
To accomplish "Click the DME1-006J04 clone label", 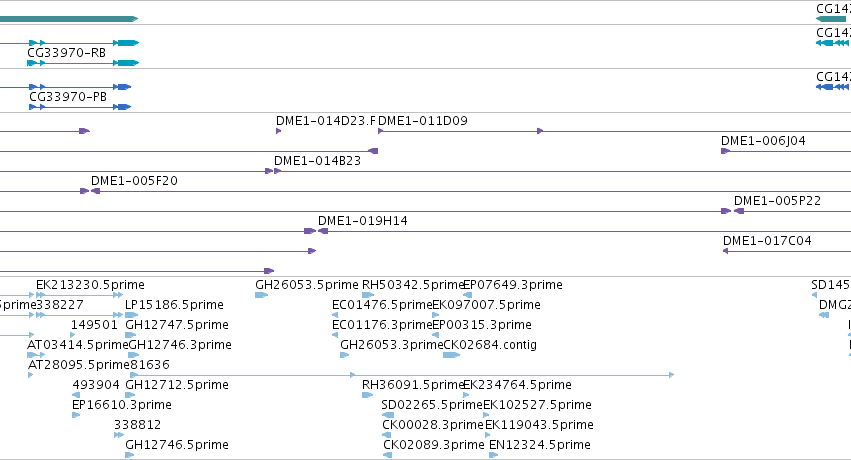I will coord(763,140).
